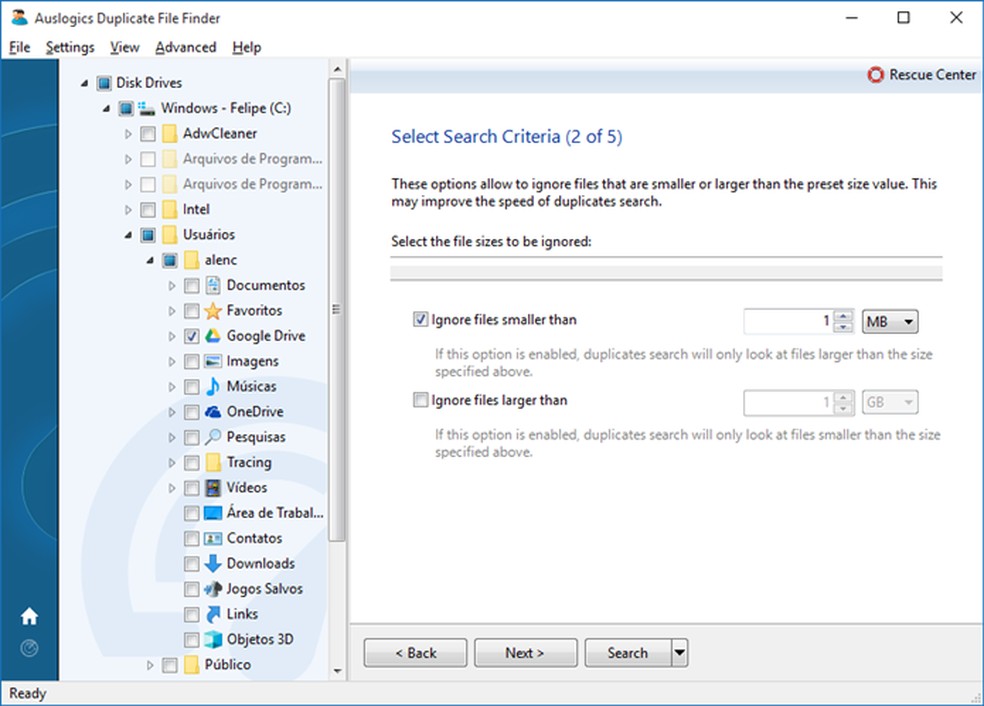The width and height of the screenshot is (984, 706).
Task: Click the folder tree vertical scrollbar thumb
Action: [x=337, y=309]
